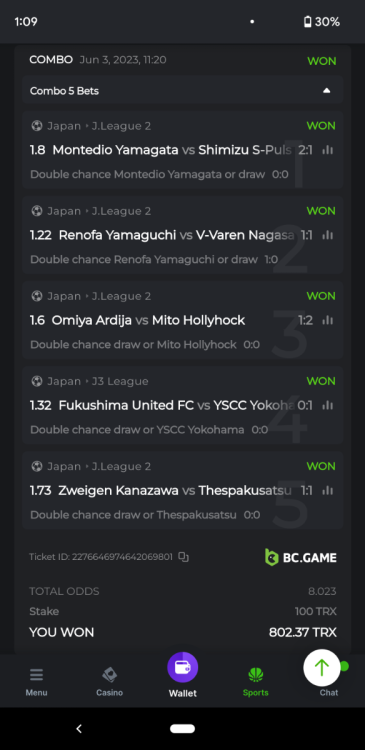
Task: Open stats for Omiya Ardija match
Action: (x=328, y=320)
